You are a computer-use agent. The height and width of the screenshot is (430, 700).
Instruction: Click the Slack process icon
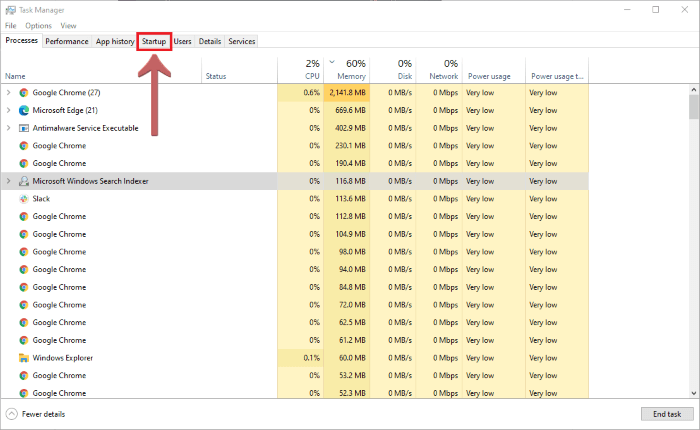point(24,199)
